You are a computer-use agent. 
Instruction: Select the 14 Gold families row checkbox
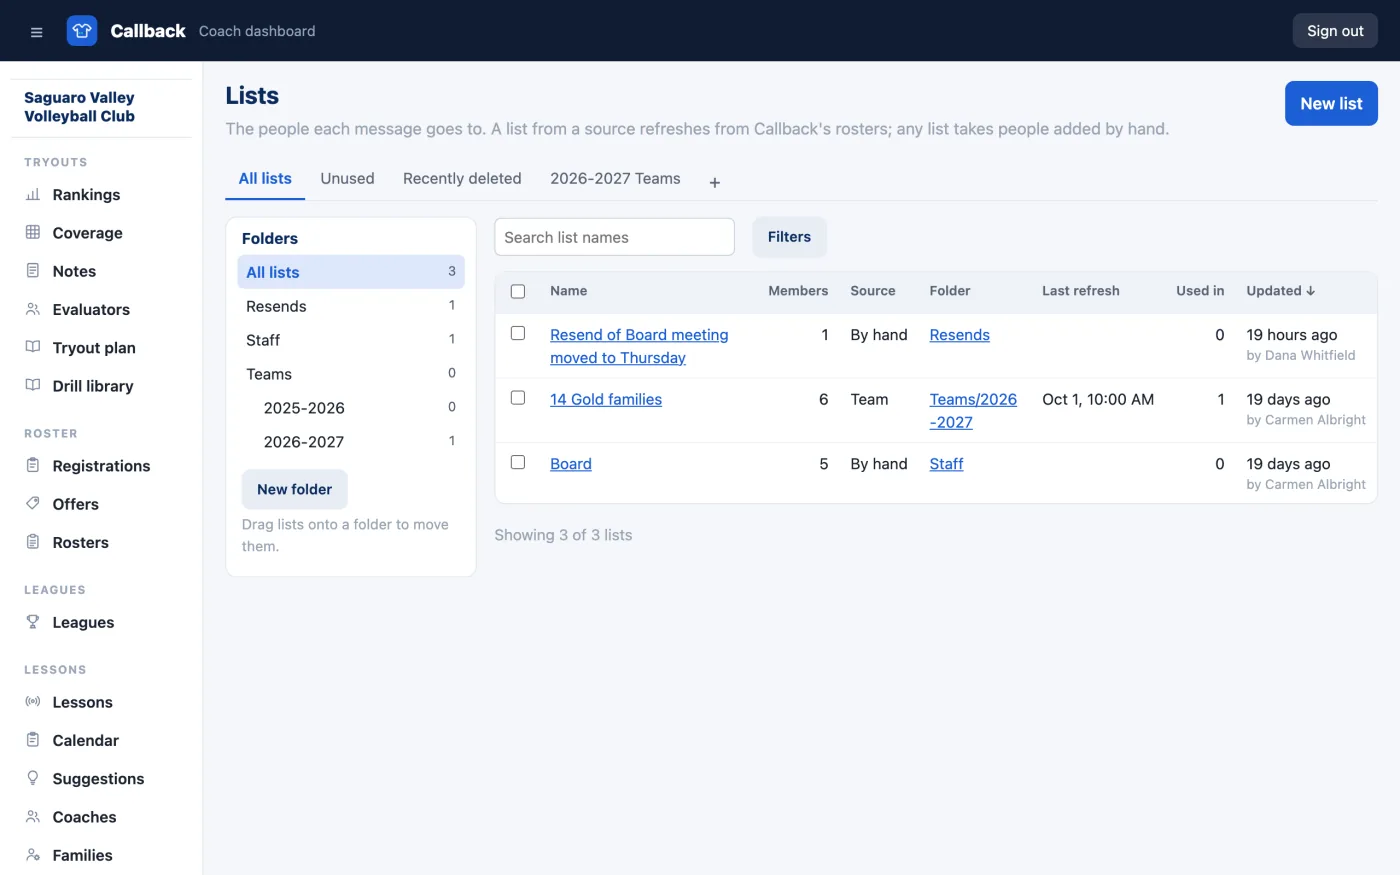click(x=518, y=398)
